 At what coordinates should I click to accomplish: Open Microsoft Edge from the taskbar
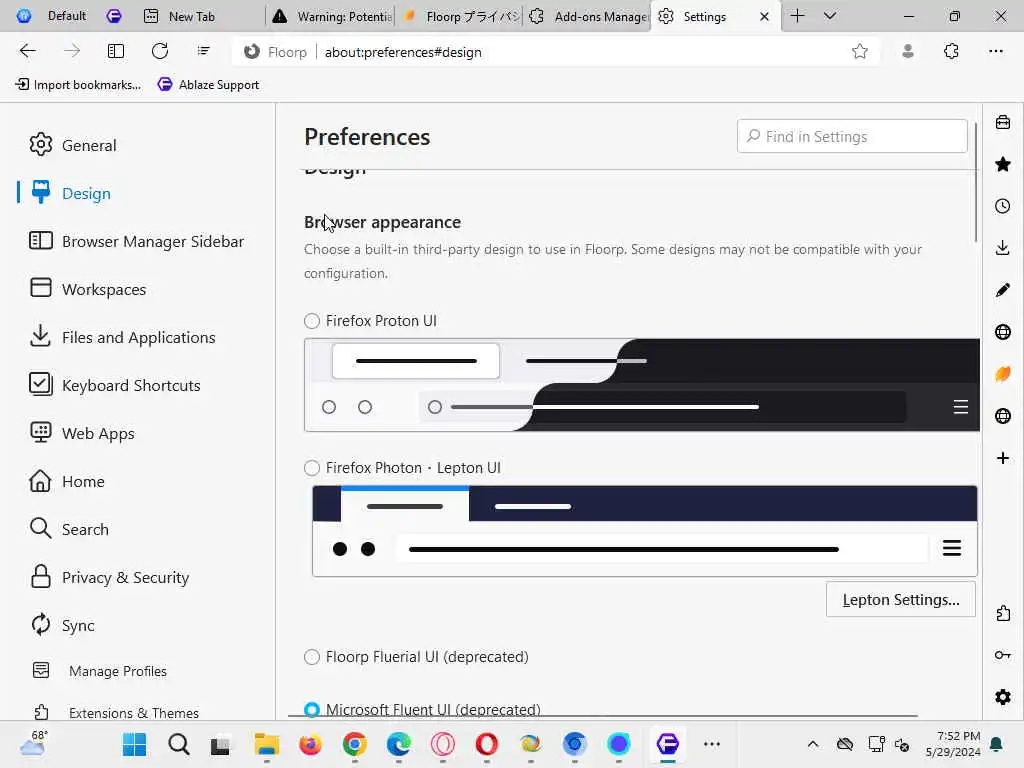click(398, 744)
